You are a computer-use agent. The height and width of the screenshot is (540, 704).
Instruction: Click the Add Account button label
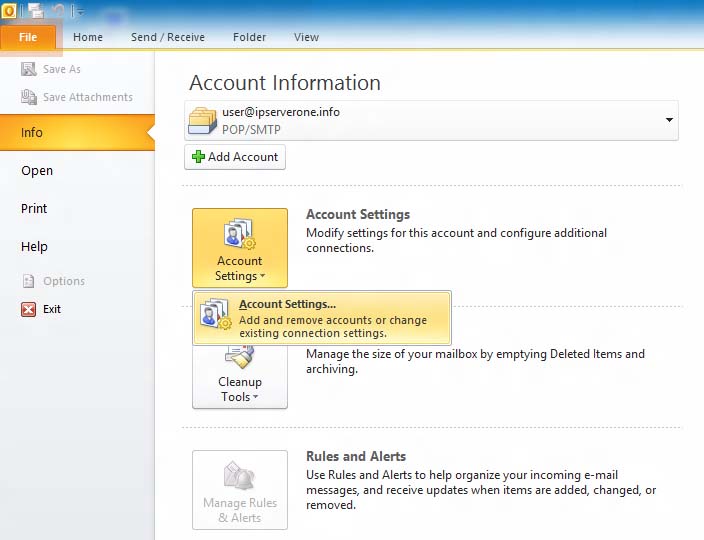[243, 157]
